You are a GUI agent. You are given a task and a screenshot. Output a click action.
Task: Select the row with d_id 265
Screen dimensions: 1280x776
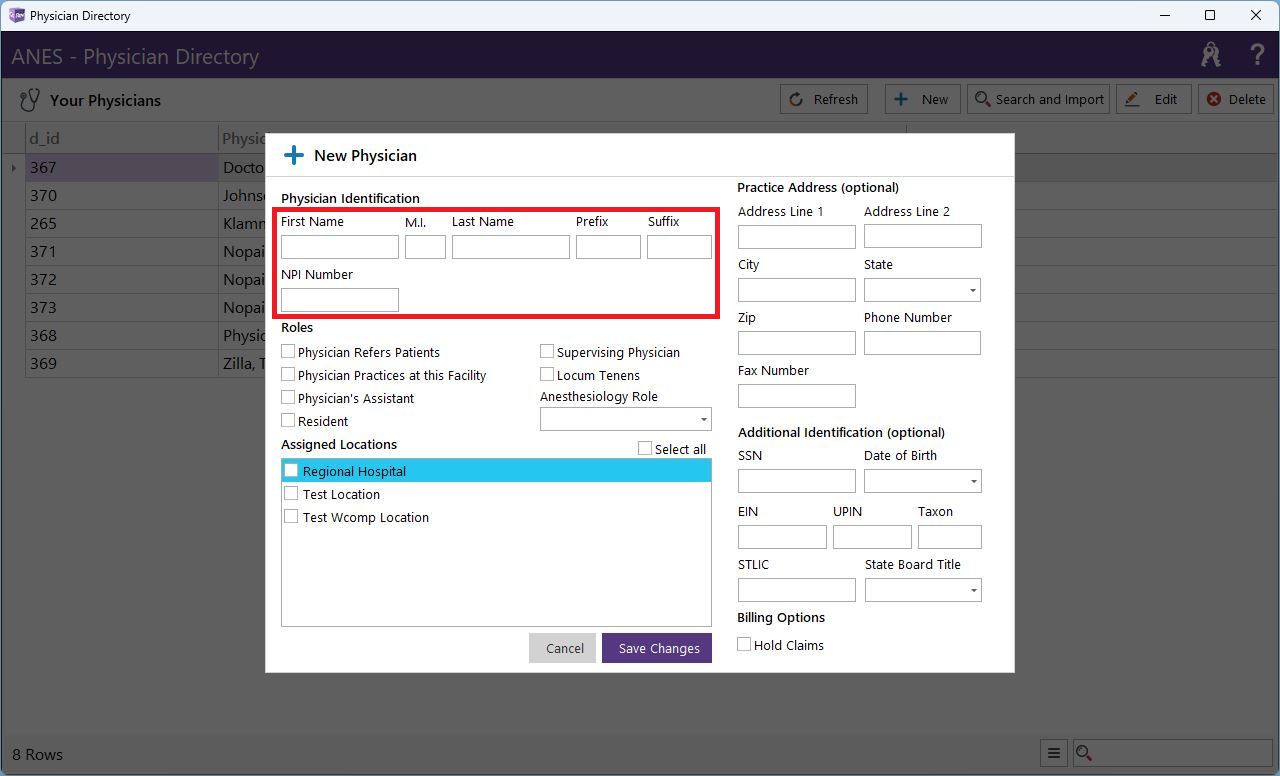121,223
